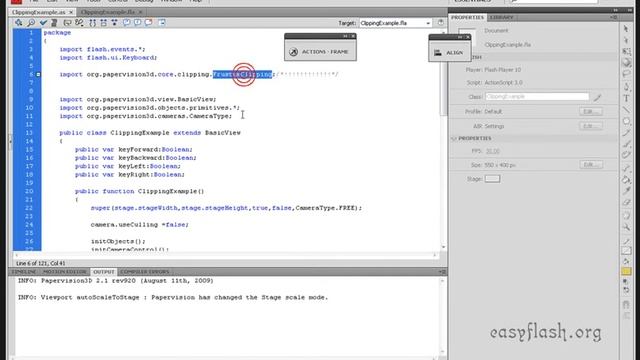
Task: Select the Brush tool
Action: (x=626, y=144)
